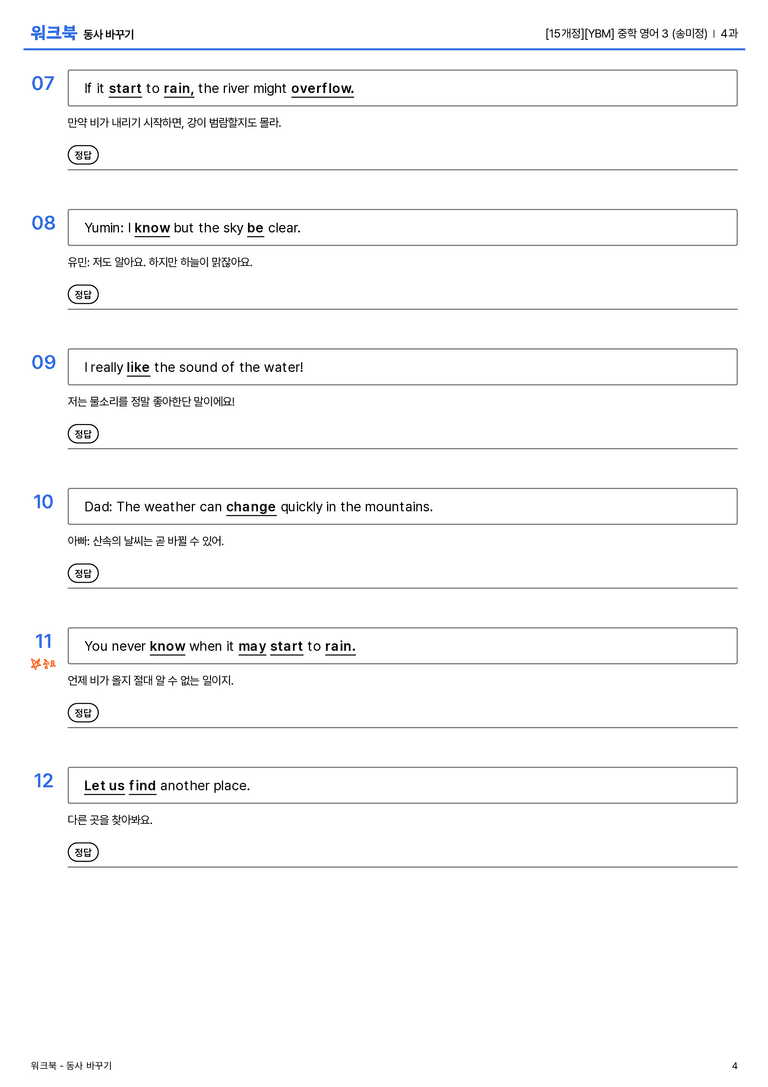Click the underlined word 'be' in question 08

pos(255,228)
